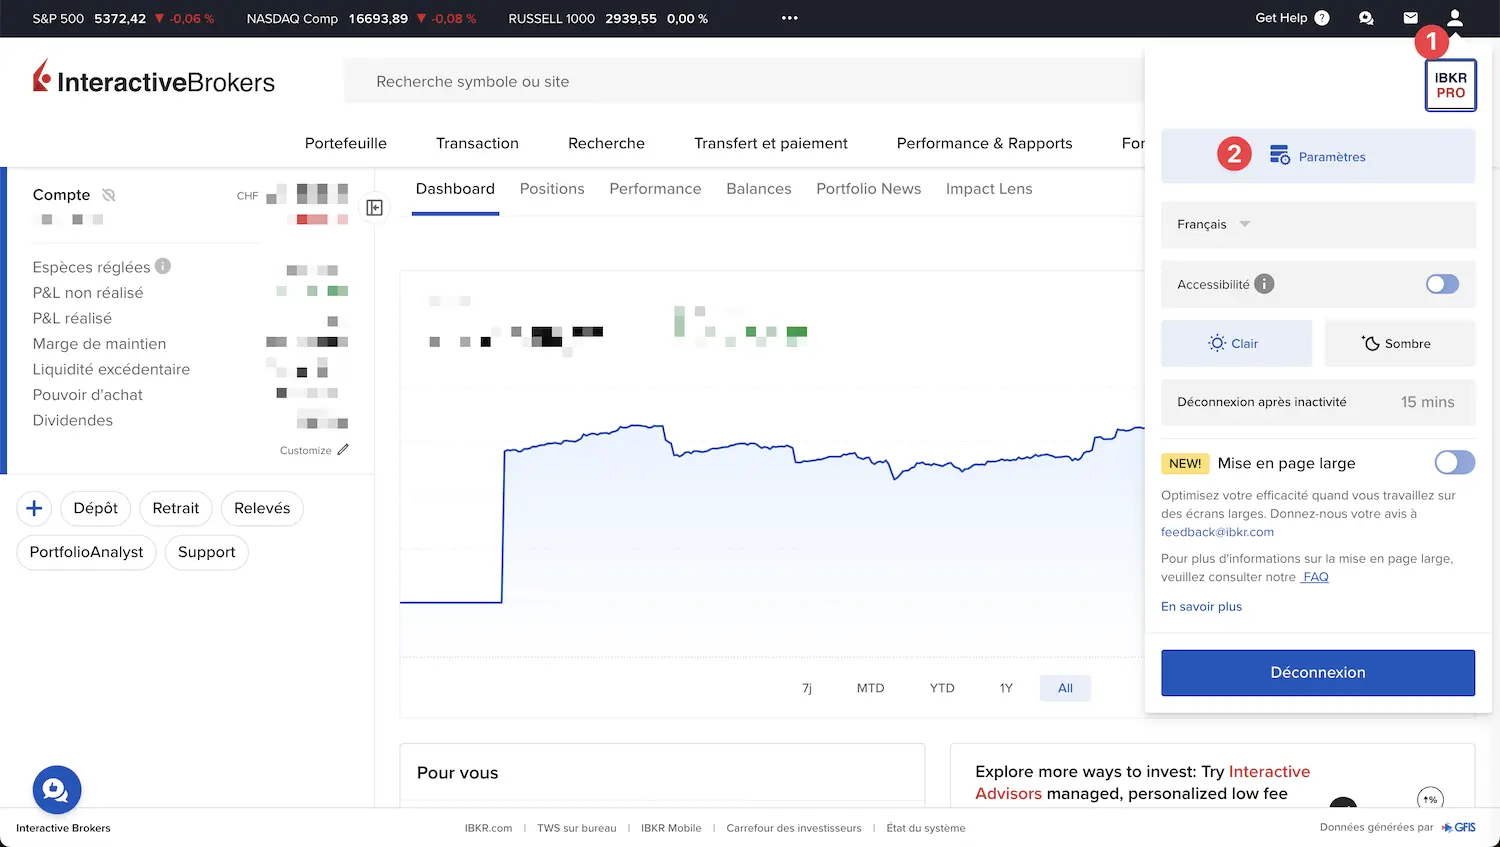Image resolution: width=1500 pixels, height=847 pixels.
Task: Click the blue Déconnexion button
Action: [x=1318, y=673]
